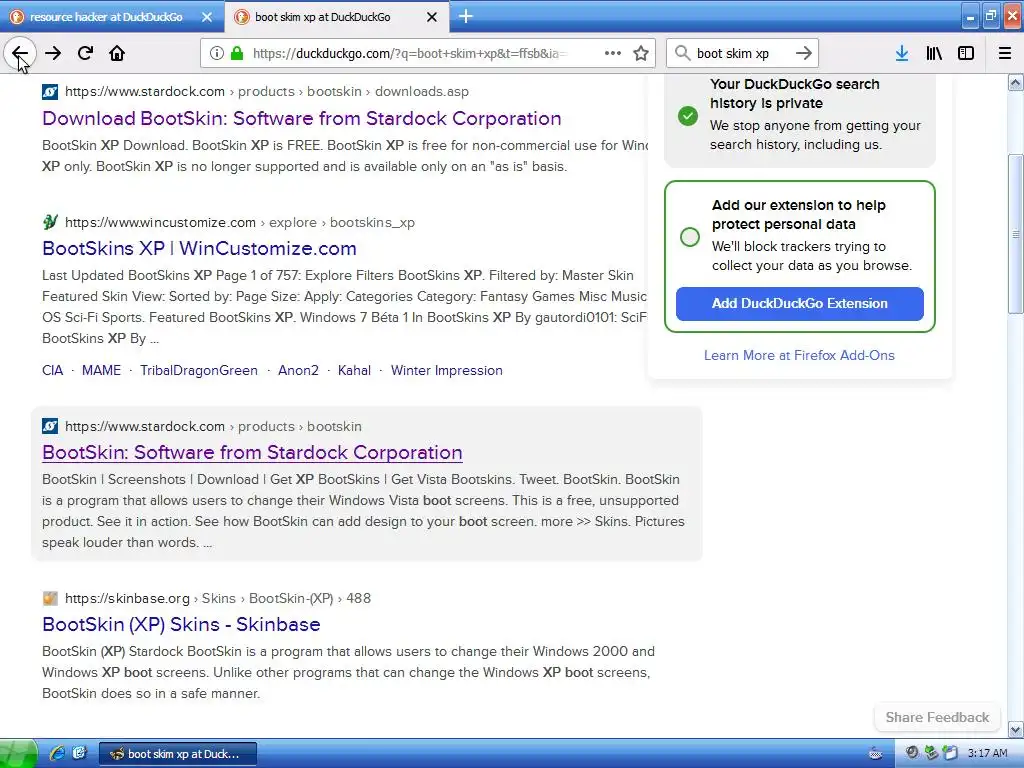Open the Downloads panel
Screen dimensions: 1024x768
tap(902, 53)
